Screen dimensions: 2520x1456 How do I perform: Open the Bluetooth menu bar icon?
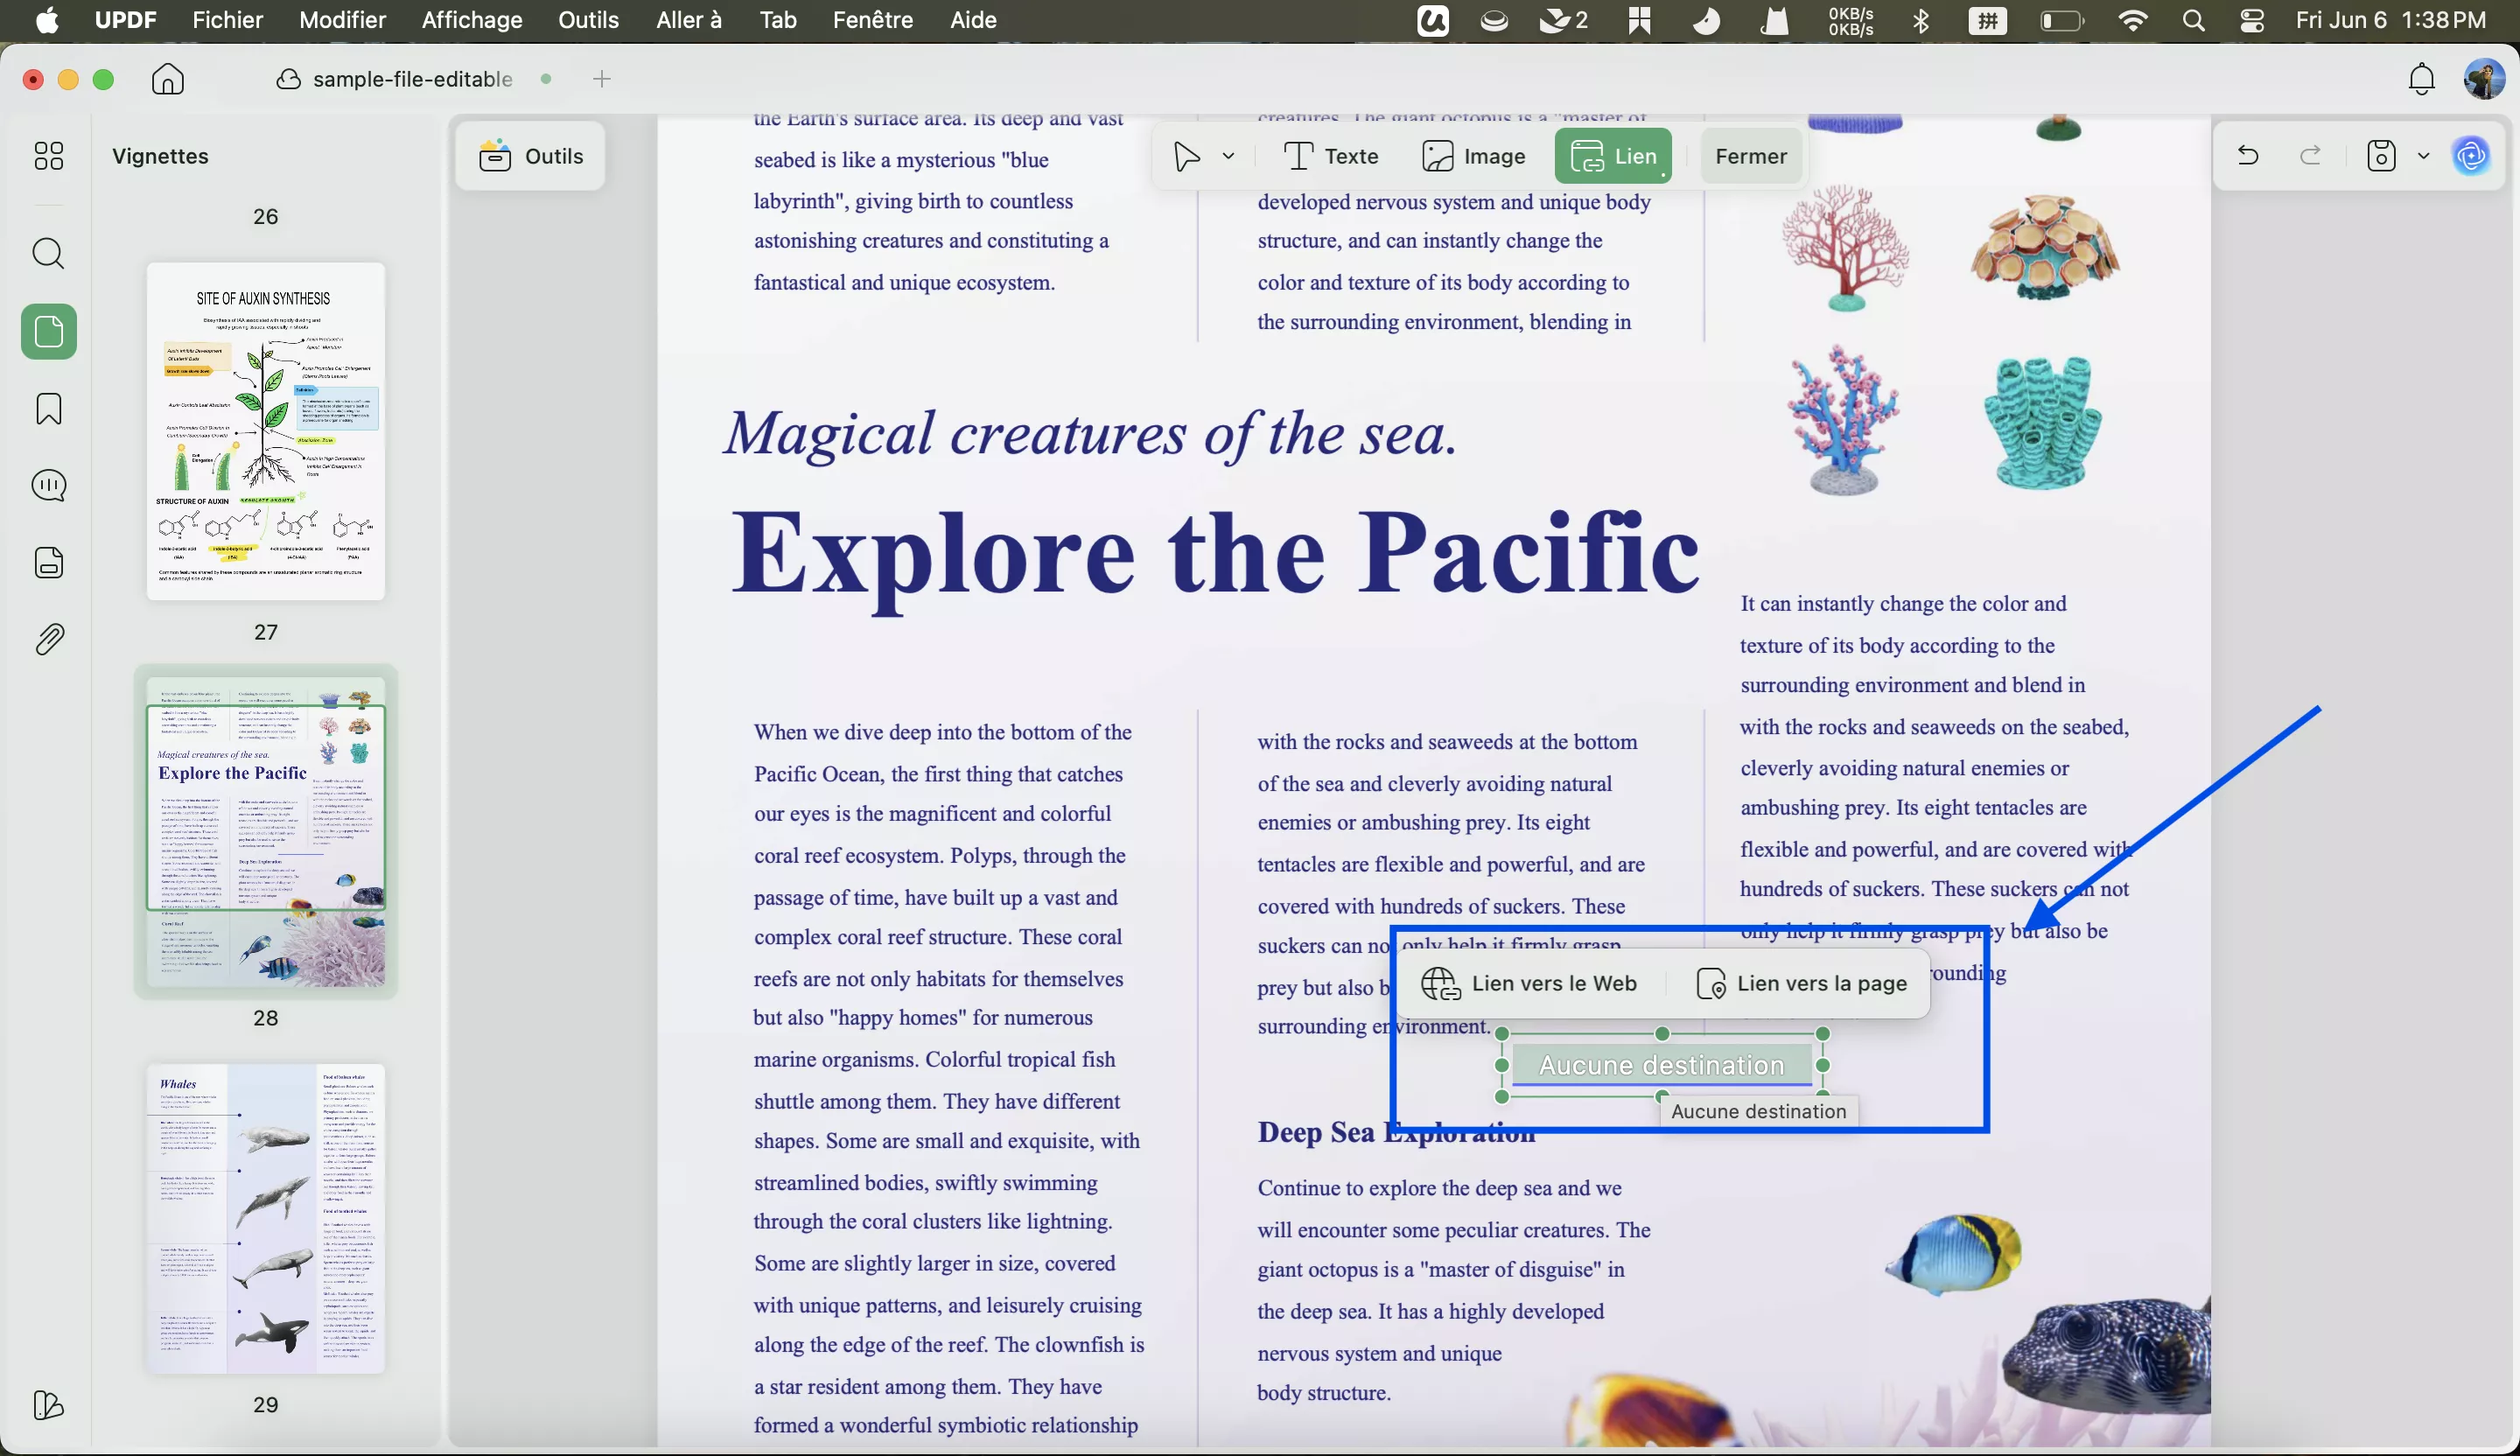tap(1920, 21)
